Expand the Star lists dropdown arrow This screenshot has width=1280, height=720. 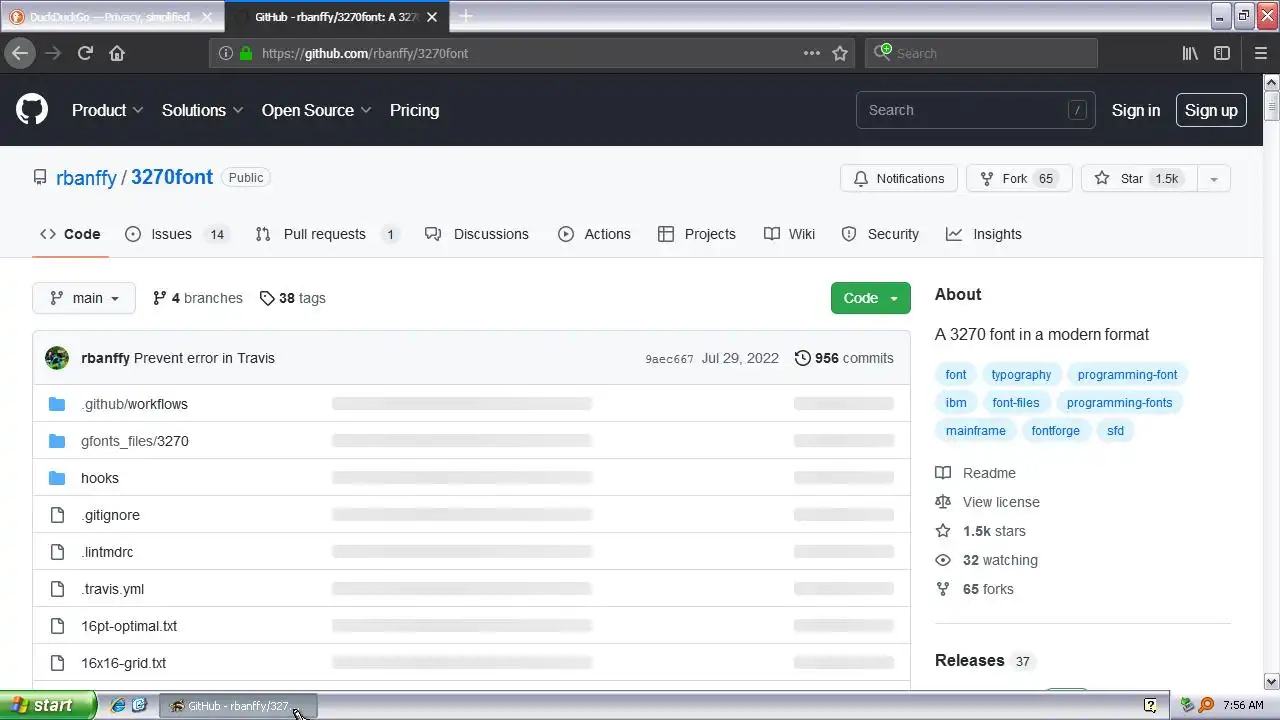(1214, 178)
